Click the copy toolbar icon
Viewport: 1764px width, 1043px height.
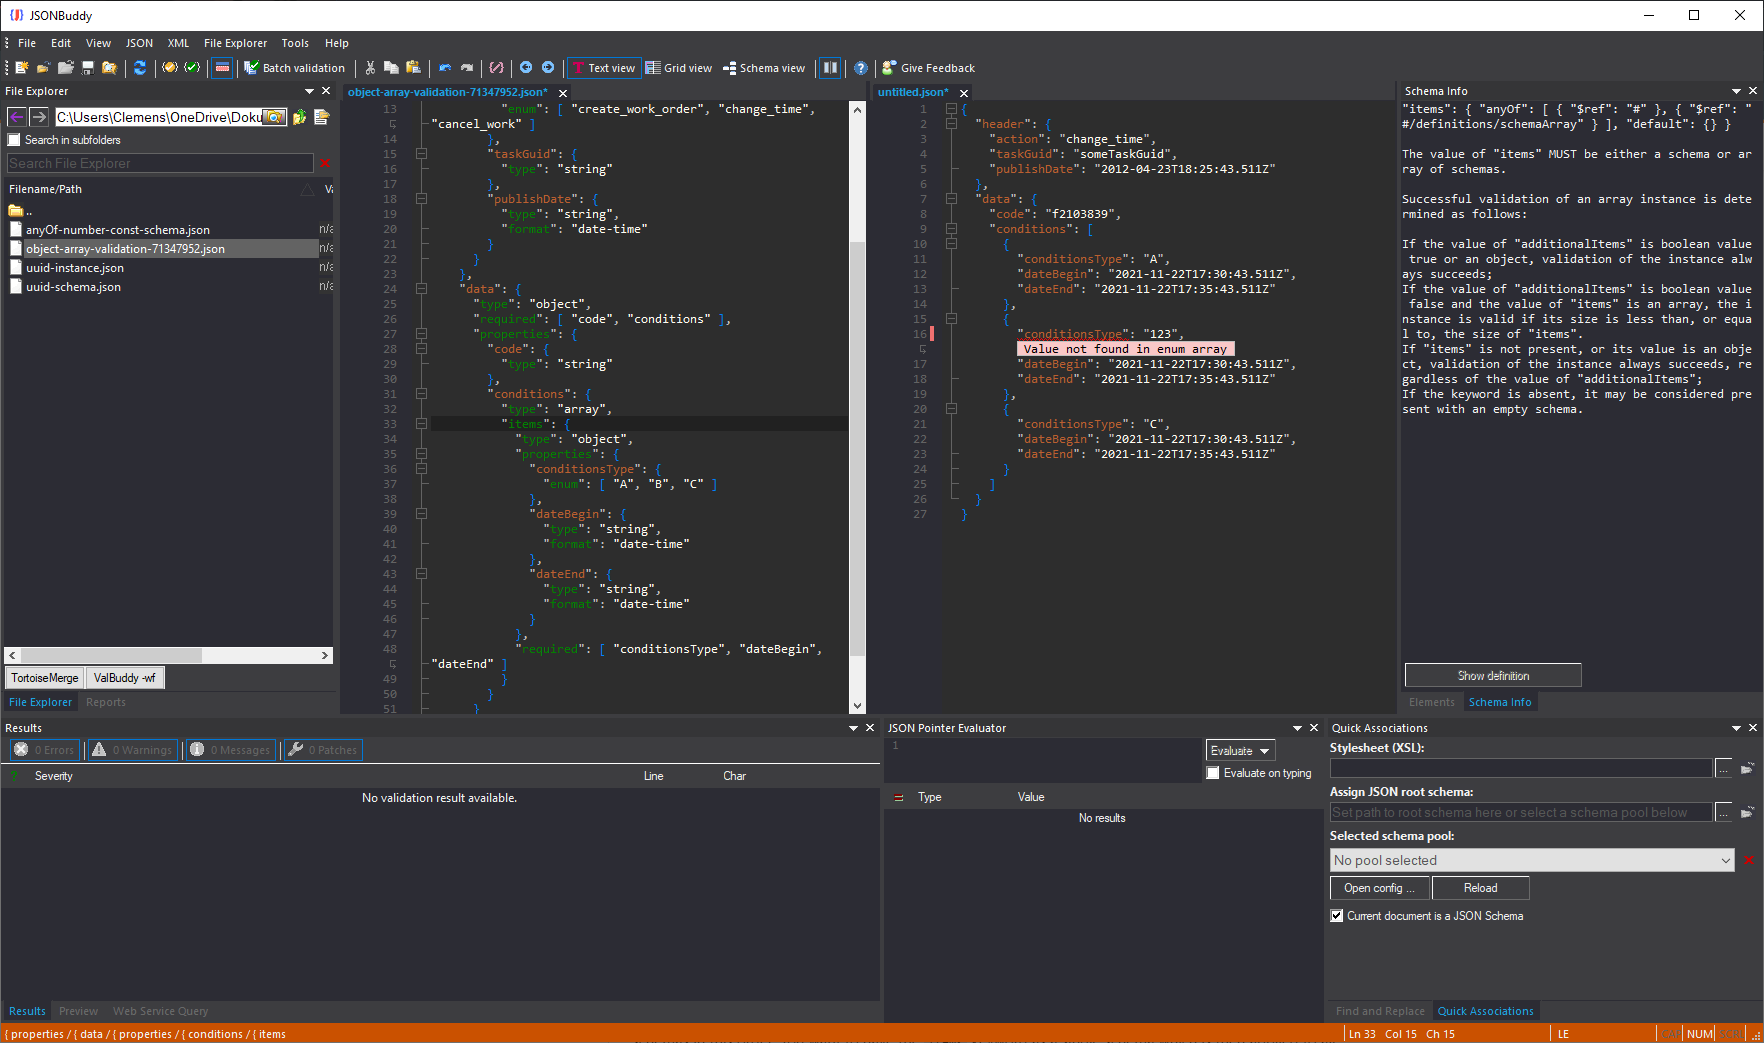pyautogui.click(x=391, y=68)
